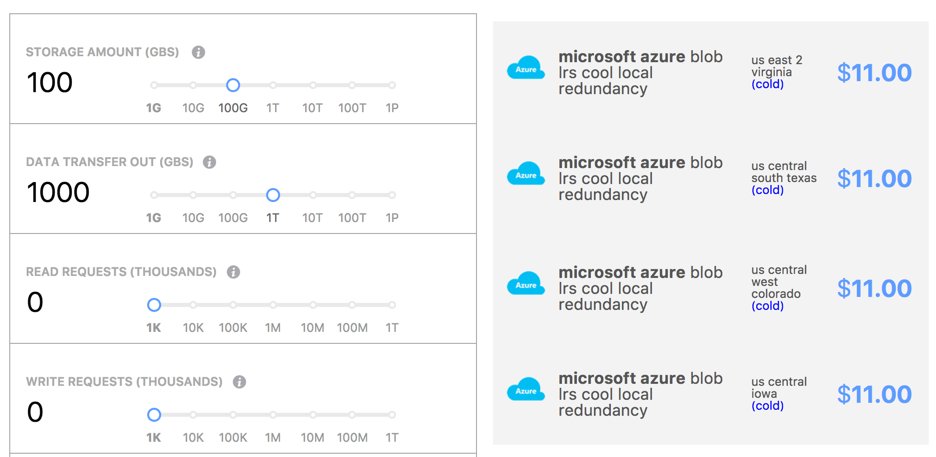
Task: Set Write Requests slider to 100M stop
Action: [x=352, y=415]
